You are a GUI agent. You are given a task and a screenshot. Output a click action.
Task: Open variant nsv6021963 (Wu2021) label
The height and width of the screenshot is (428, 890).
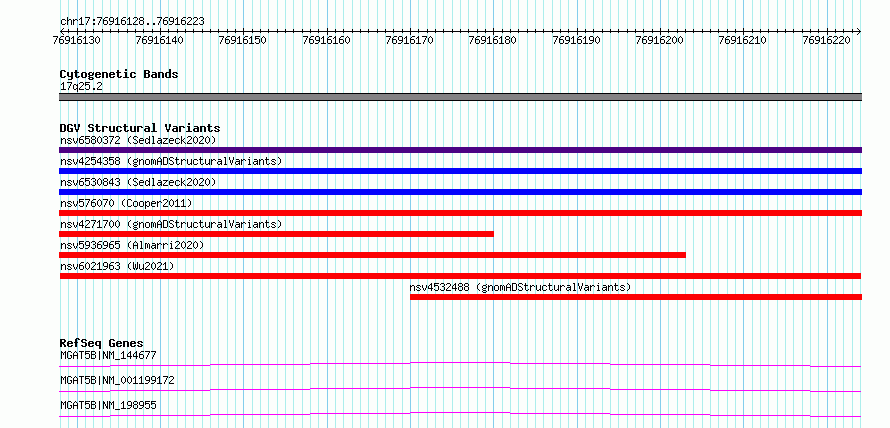click(x=117, y=266)
